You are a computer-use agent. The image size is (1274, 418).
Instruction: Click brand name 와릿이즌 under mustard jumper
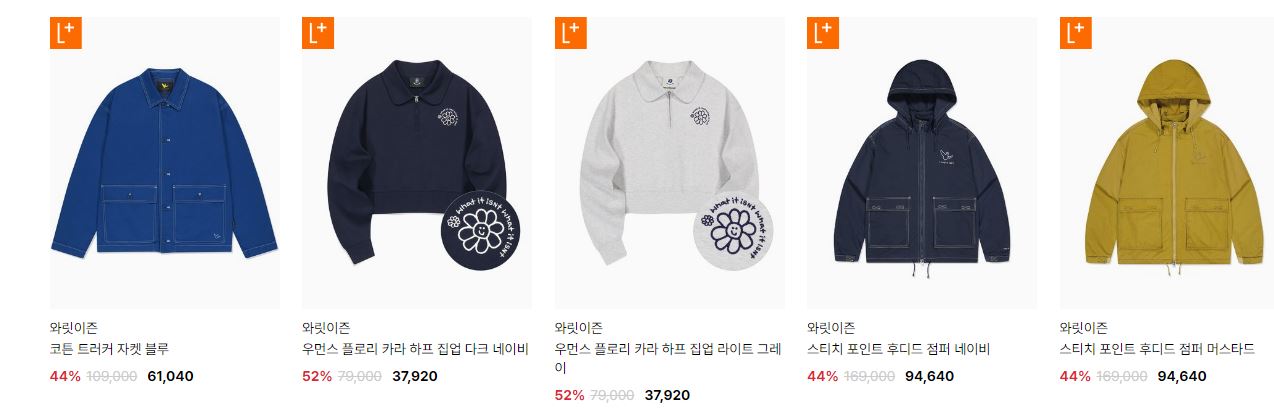(1084, 327)
